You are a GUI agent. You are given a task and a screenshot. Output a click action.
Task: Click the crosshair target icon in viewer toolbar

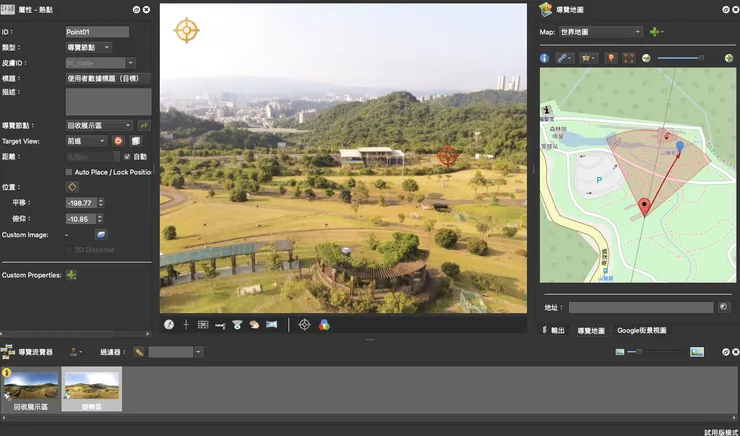[x=305, y=325]
